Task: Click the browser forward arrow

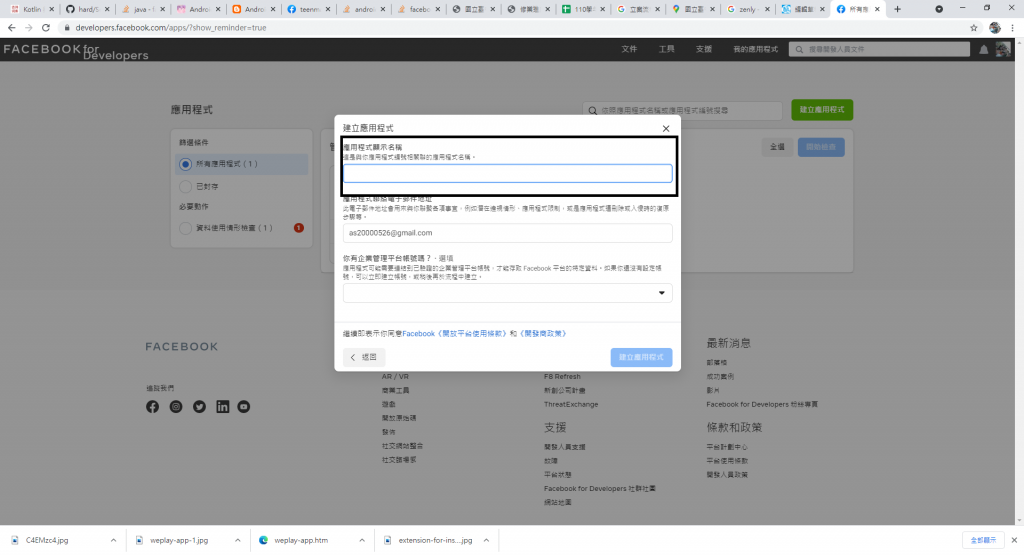Action: click(28, 28)
